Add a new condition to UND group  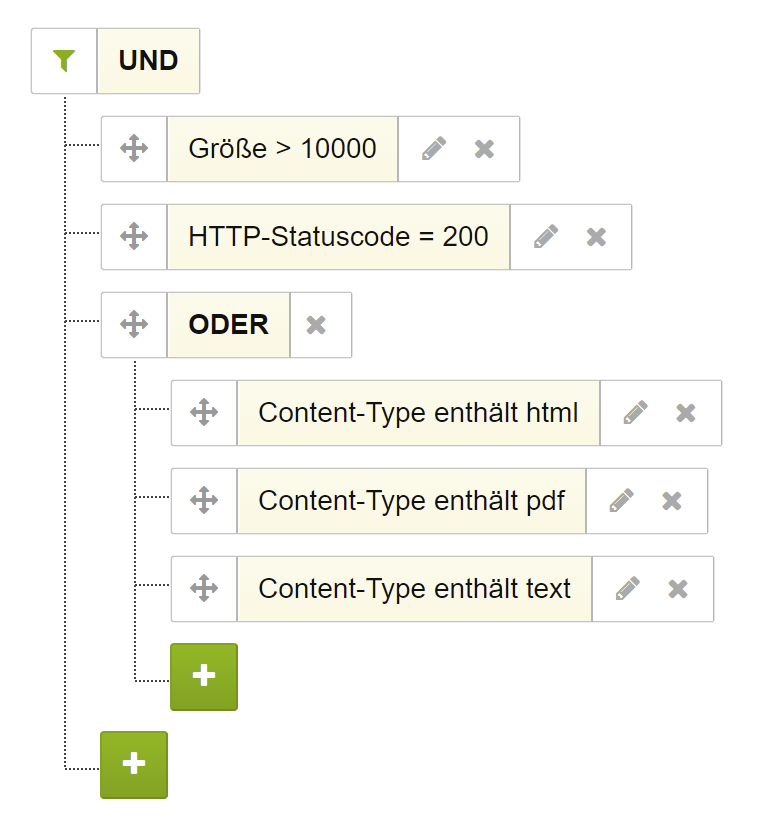click(x=133, y=765)
